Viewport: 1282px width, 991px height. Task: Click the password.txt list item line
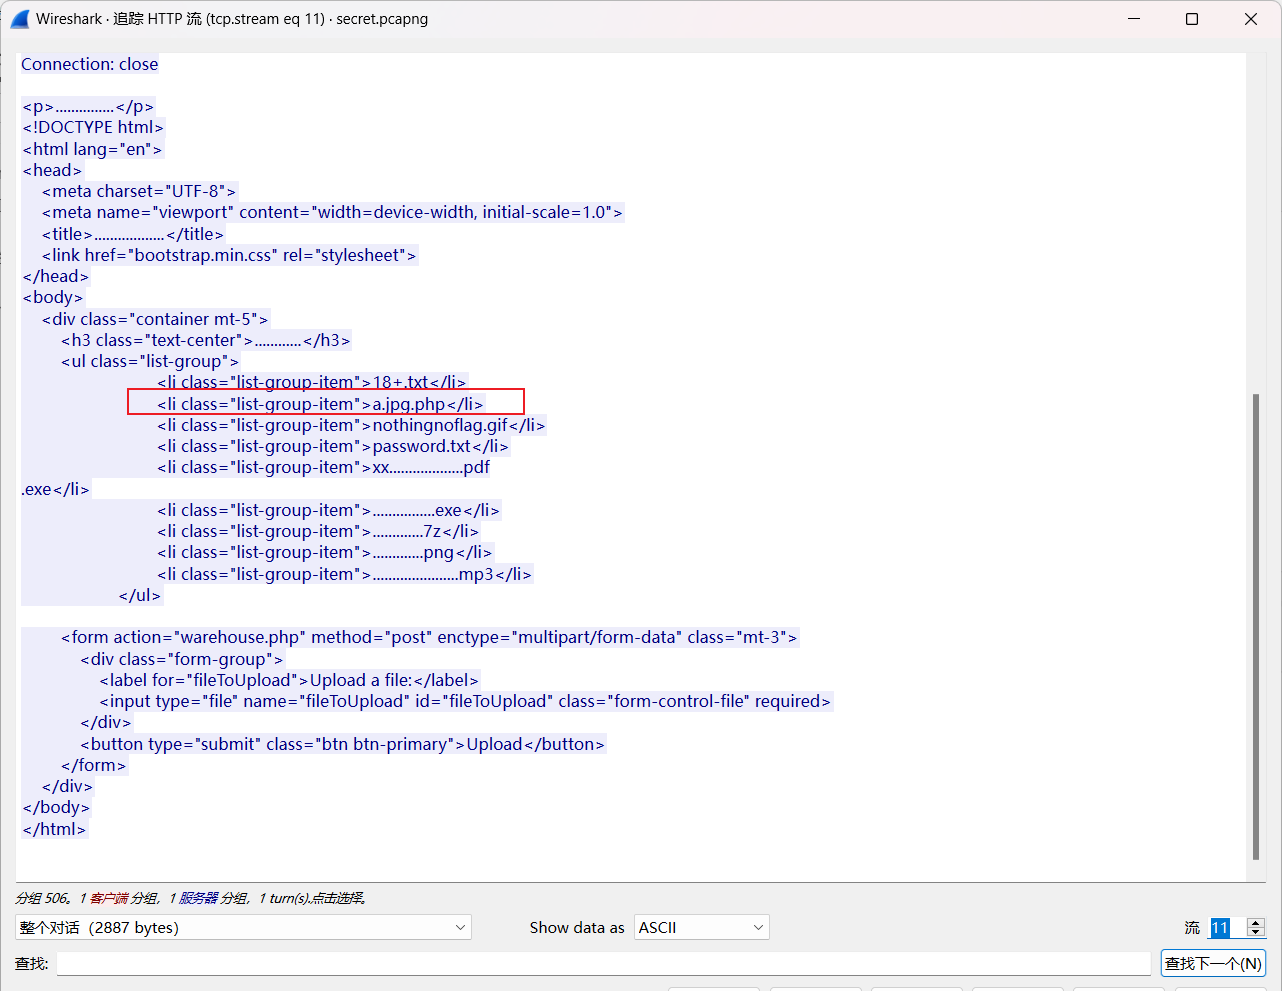point(333,446)
